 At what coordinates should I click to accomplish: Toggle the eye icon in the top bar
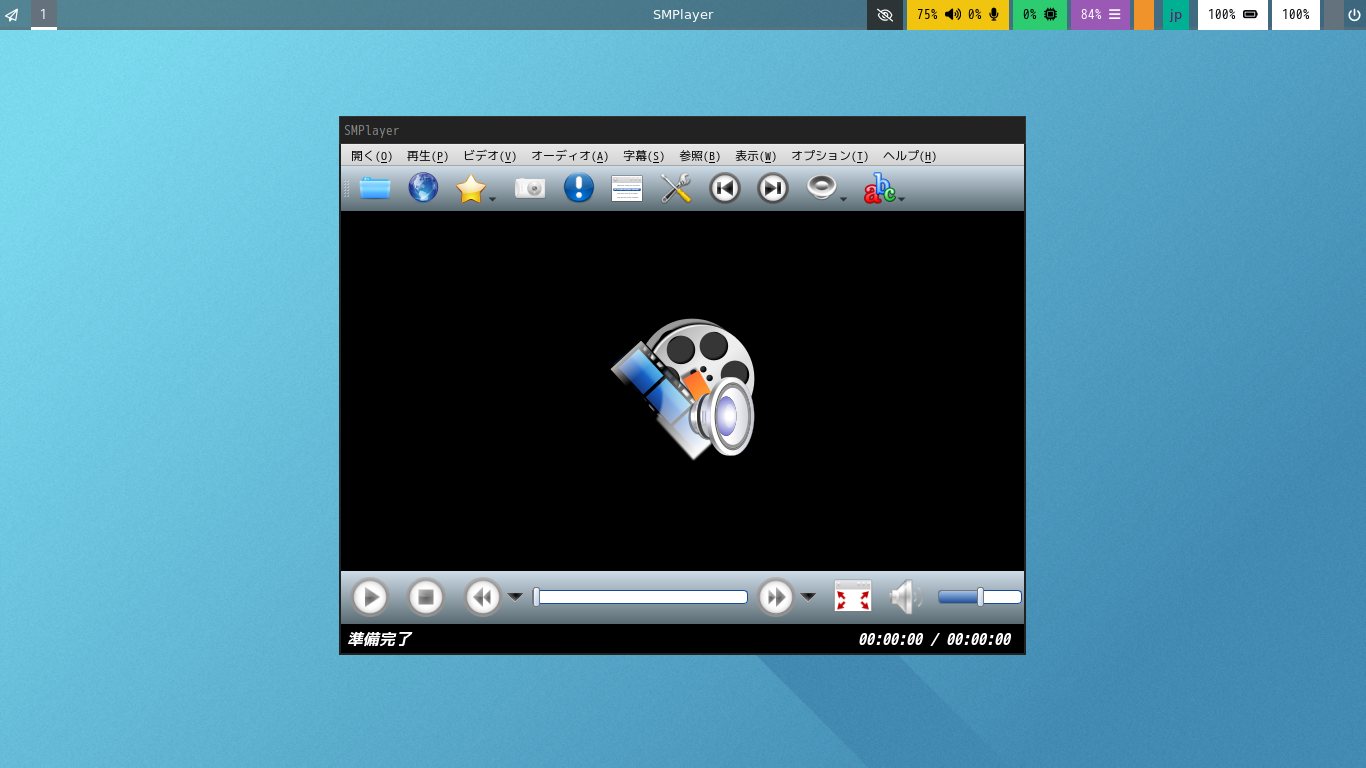pos(884,15)
